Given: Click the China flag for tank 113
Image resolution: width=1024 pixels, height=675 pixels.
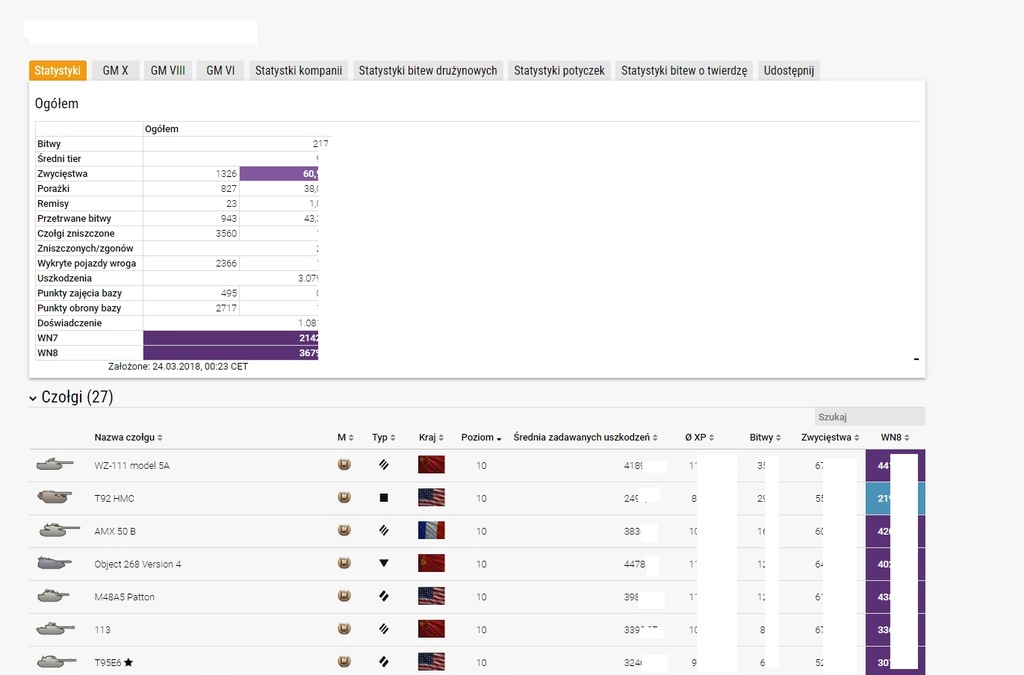Looking at the screenshot, I should tap(431, 629).
